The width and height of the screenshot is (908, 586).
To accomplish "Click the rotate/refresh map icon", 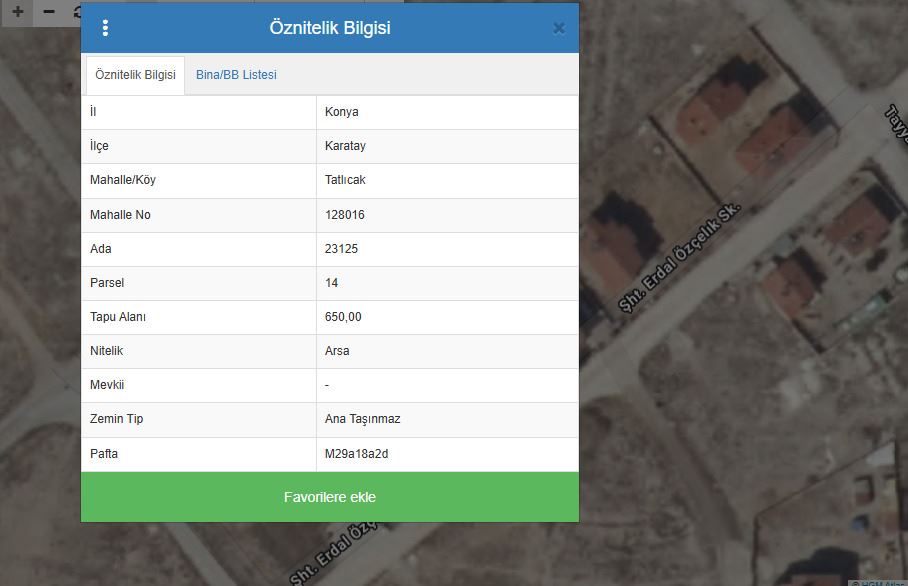I will (77, 12).
